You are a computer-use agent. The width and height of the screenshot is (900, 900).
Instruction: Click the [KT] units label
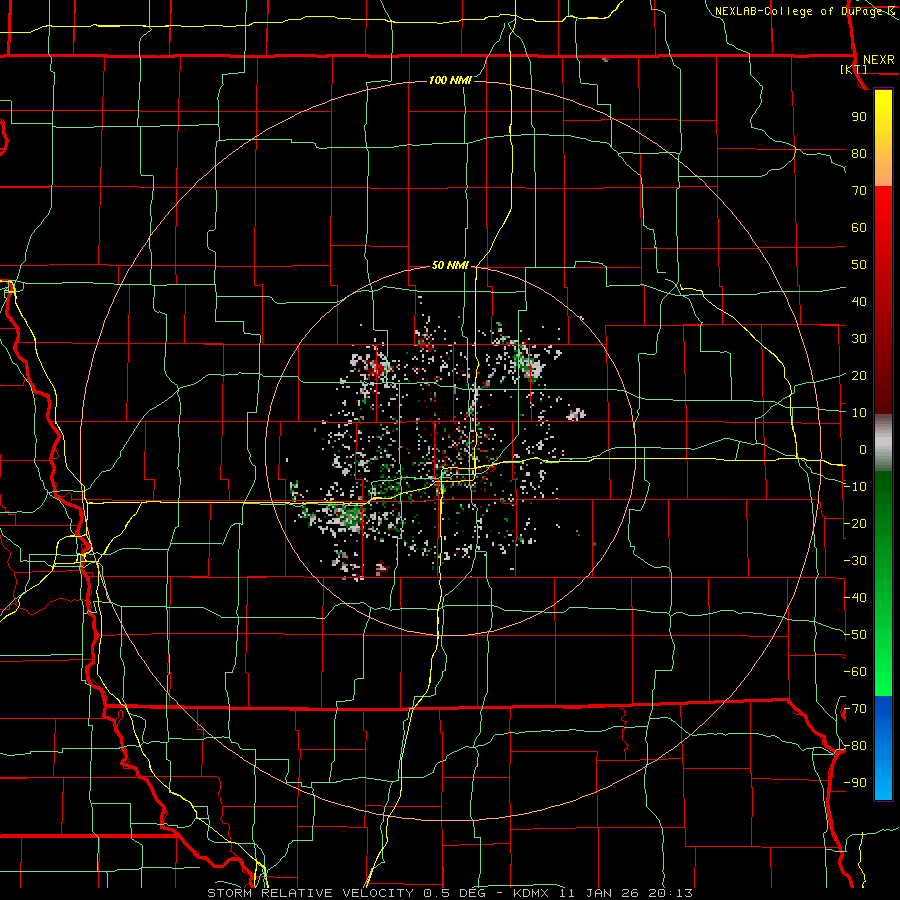point(853,69)
